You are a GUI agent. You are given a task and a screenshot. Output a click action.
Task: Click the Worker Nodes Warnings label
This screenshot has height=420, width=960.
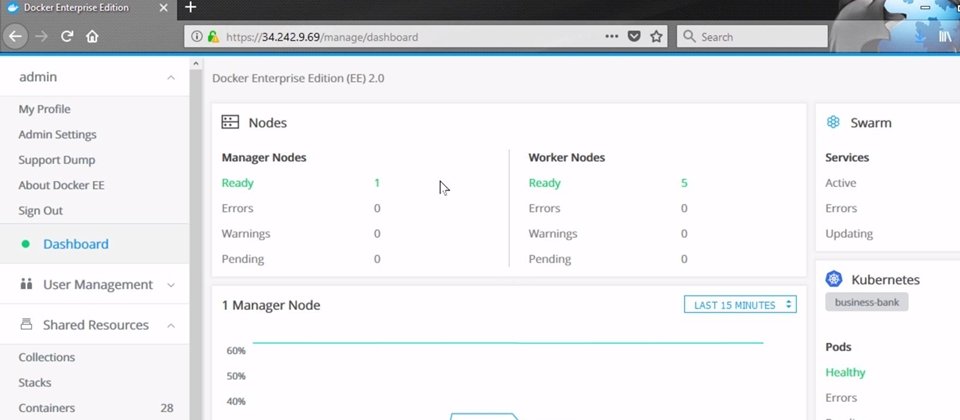pyautogui.click(x=553, y=233)
